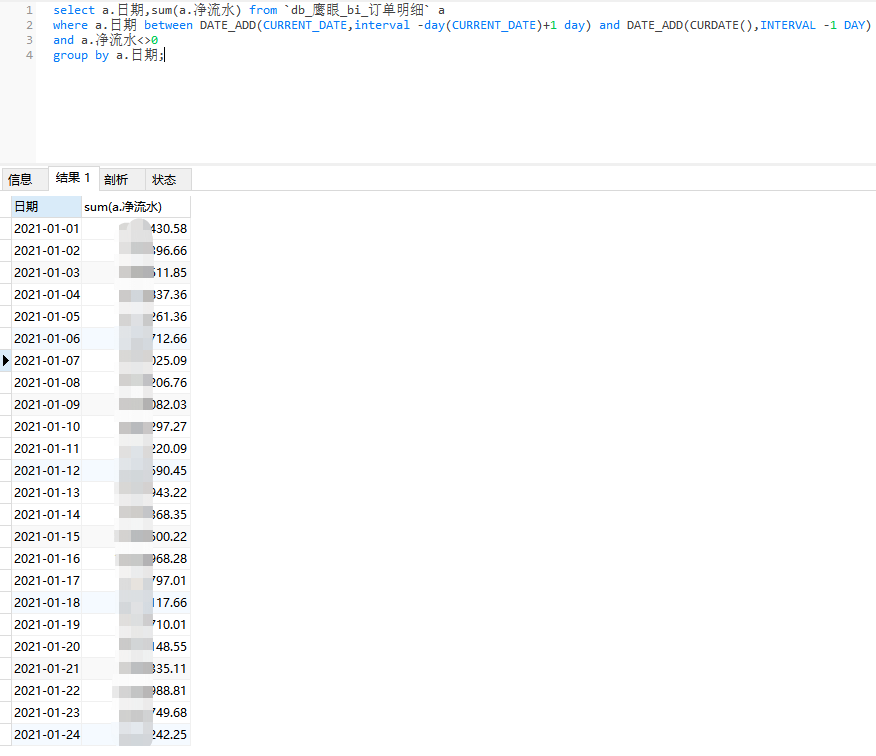
Task: Click the 'select' keyword on SQL line 1
Action: tap(74, 10)
